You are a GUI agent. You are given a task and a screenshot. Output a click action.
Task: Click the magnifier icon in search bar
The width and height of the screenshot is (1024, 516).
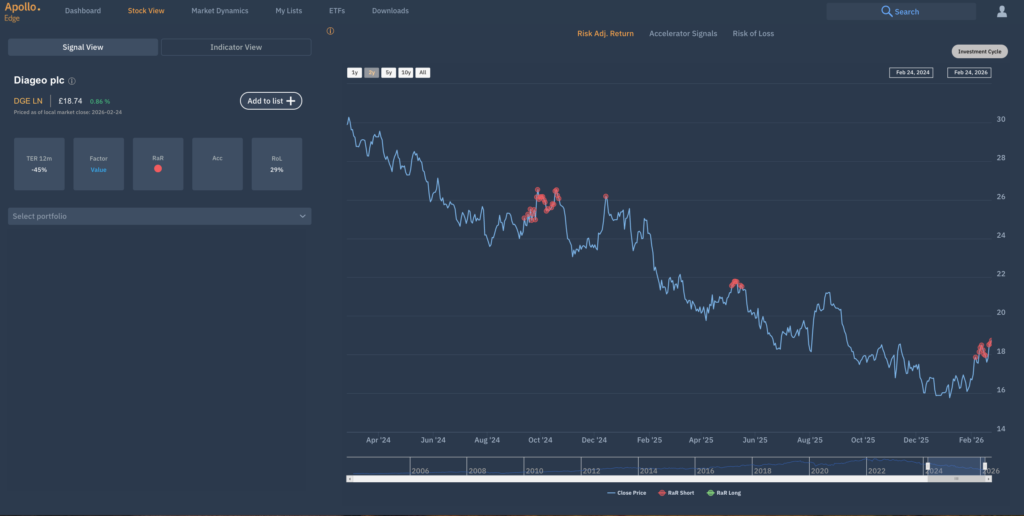point(886,11)
